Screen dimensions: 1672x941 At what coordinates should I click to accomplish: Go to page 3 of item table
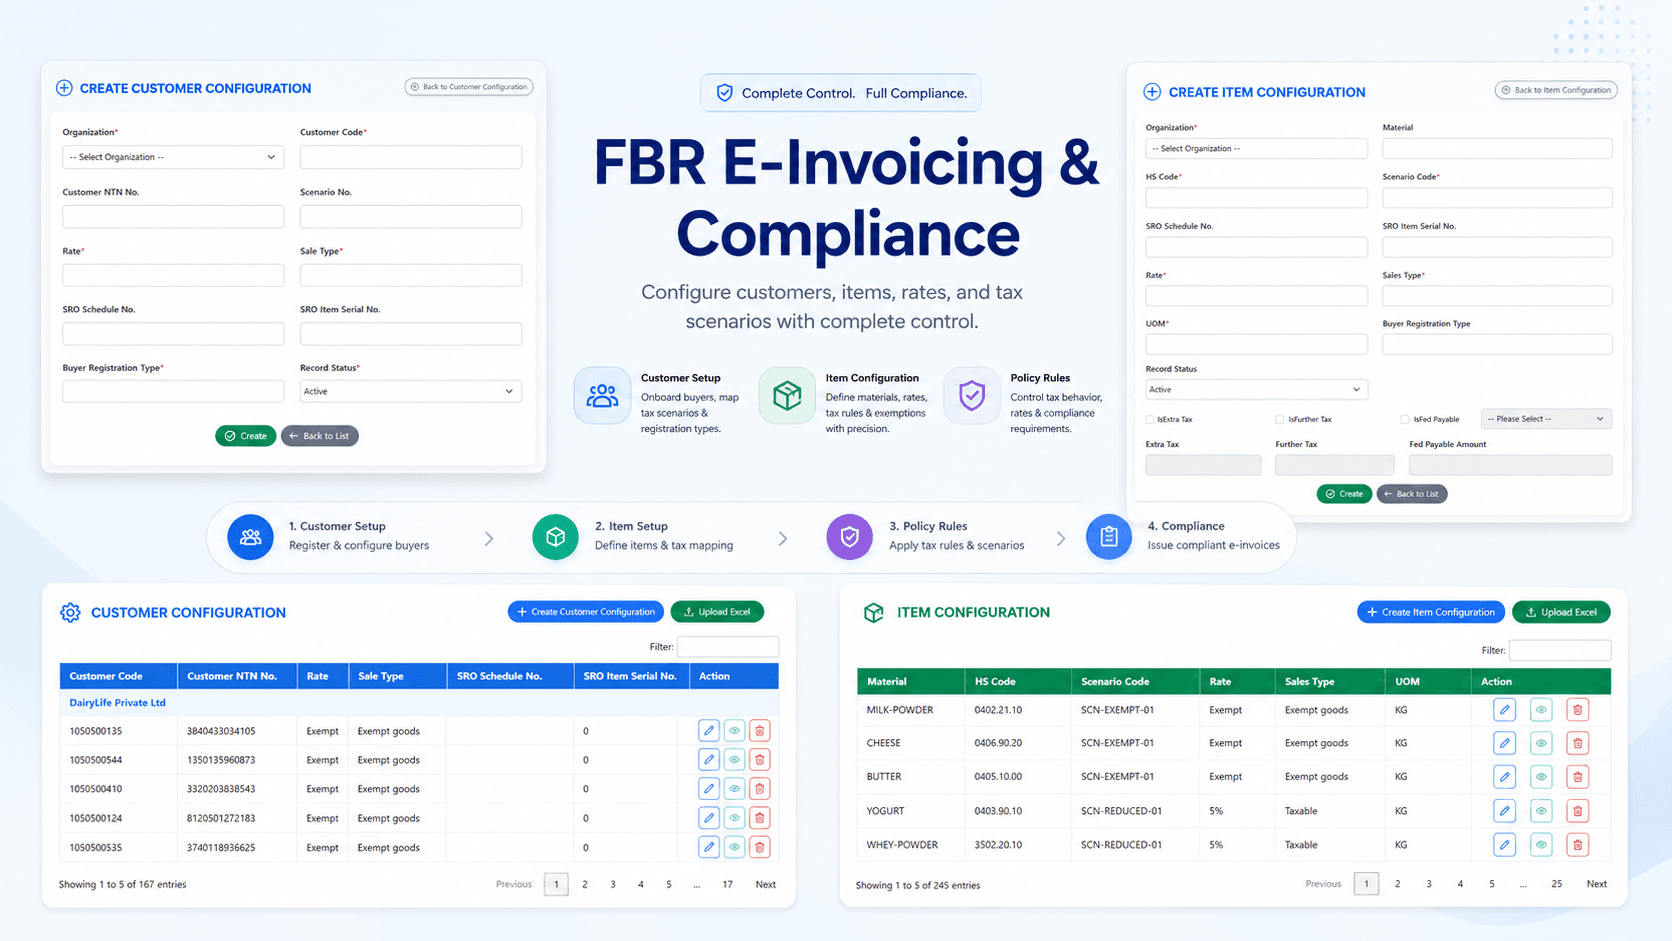click(x=1429, y=884)
